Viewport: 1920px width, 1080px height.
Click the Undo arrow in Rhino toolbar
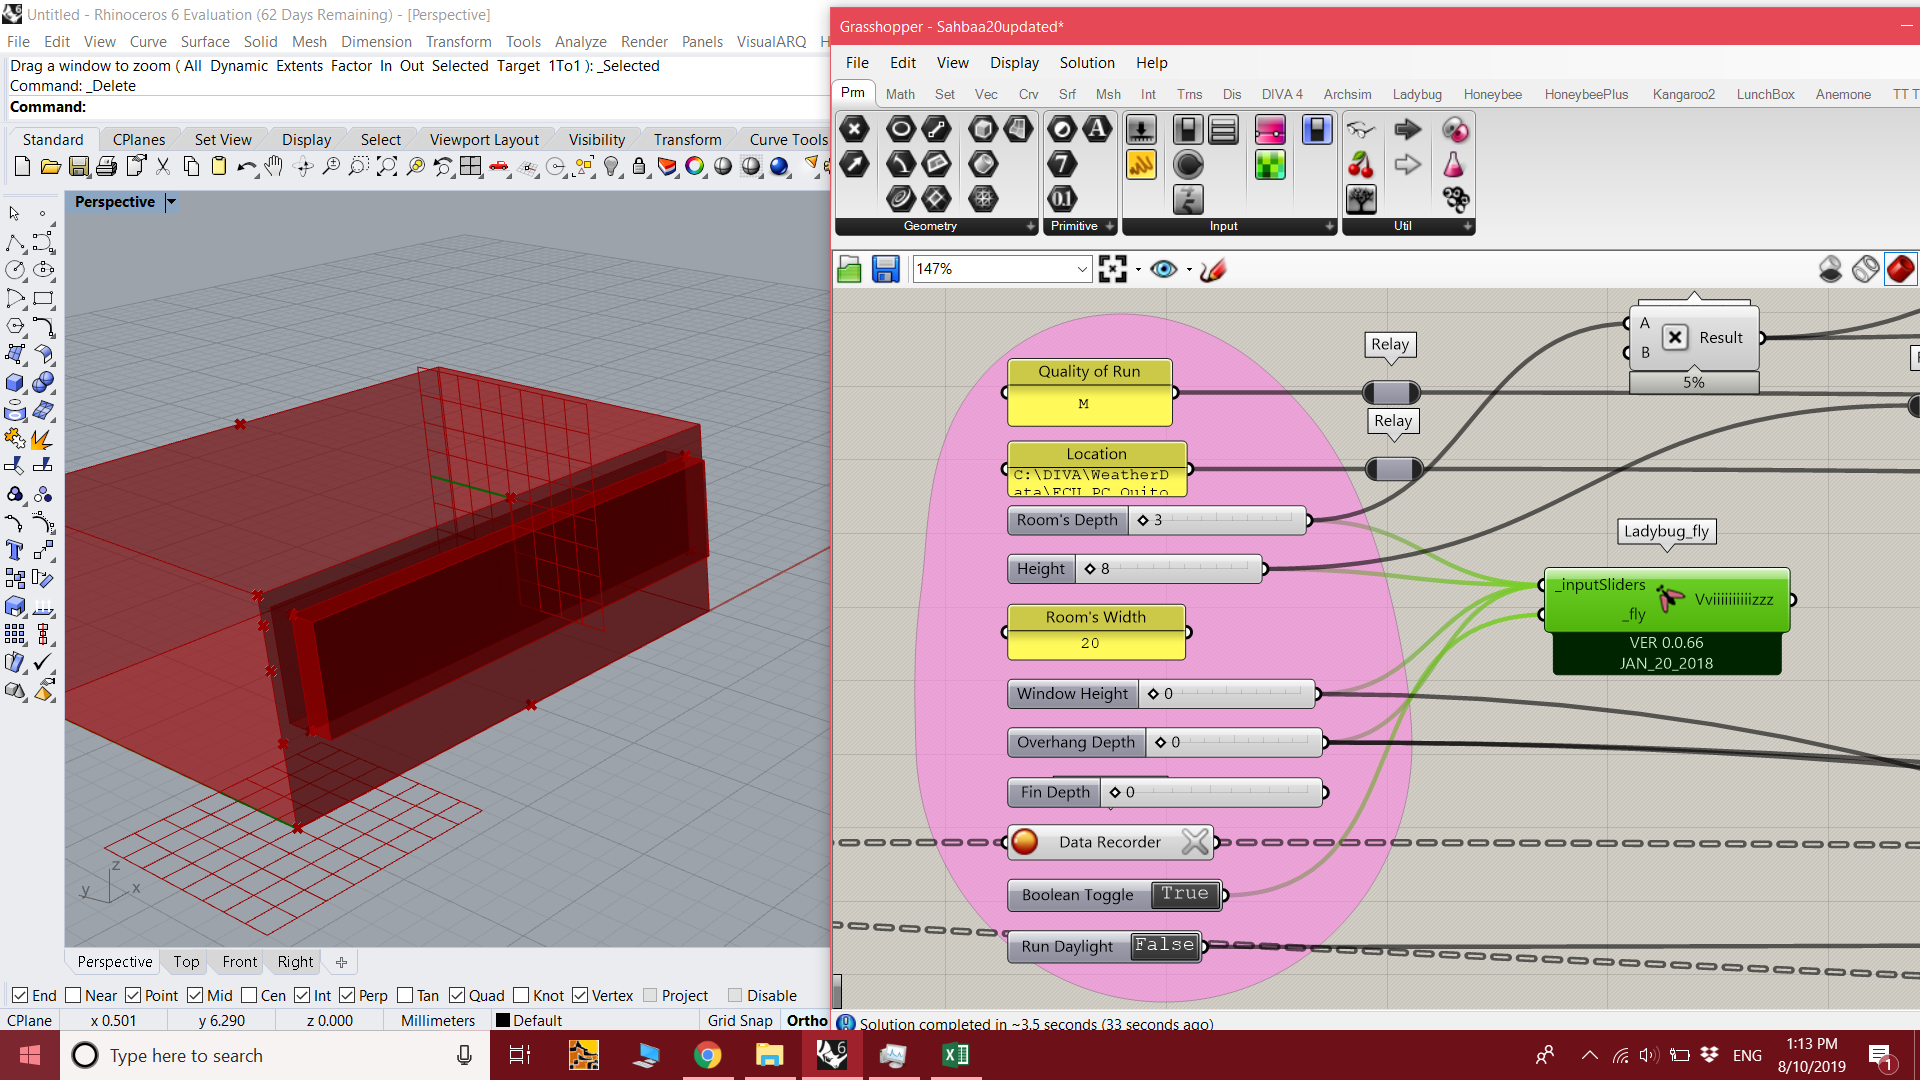tap(246, 167)
